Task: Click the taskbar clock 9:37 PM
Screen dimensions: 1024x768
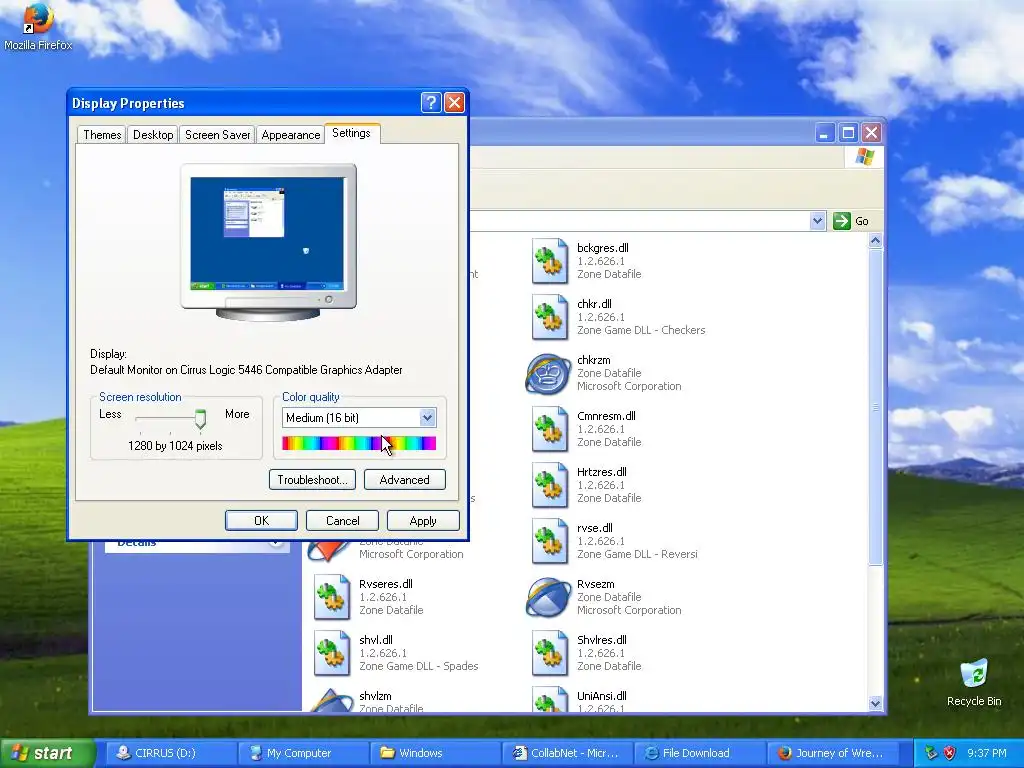Action: pos(986,753)
